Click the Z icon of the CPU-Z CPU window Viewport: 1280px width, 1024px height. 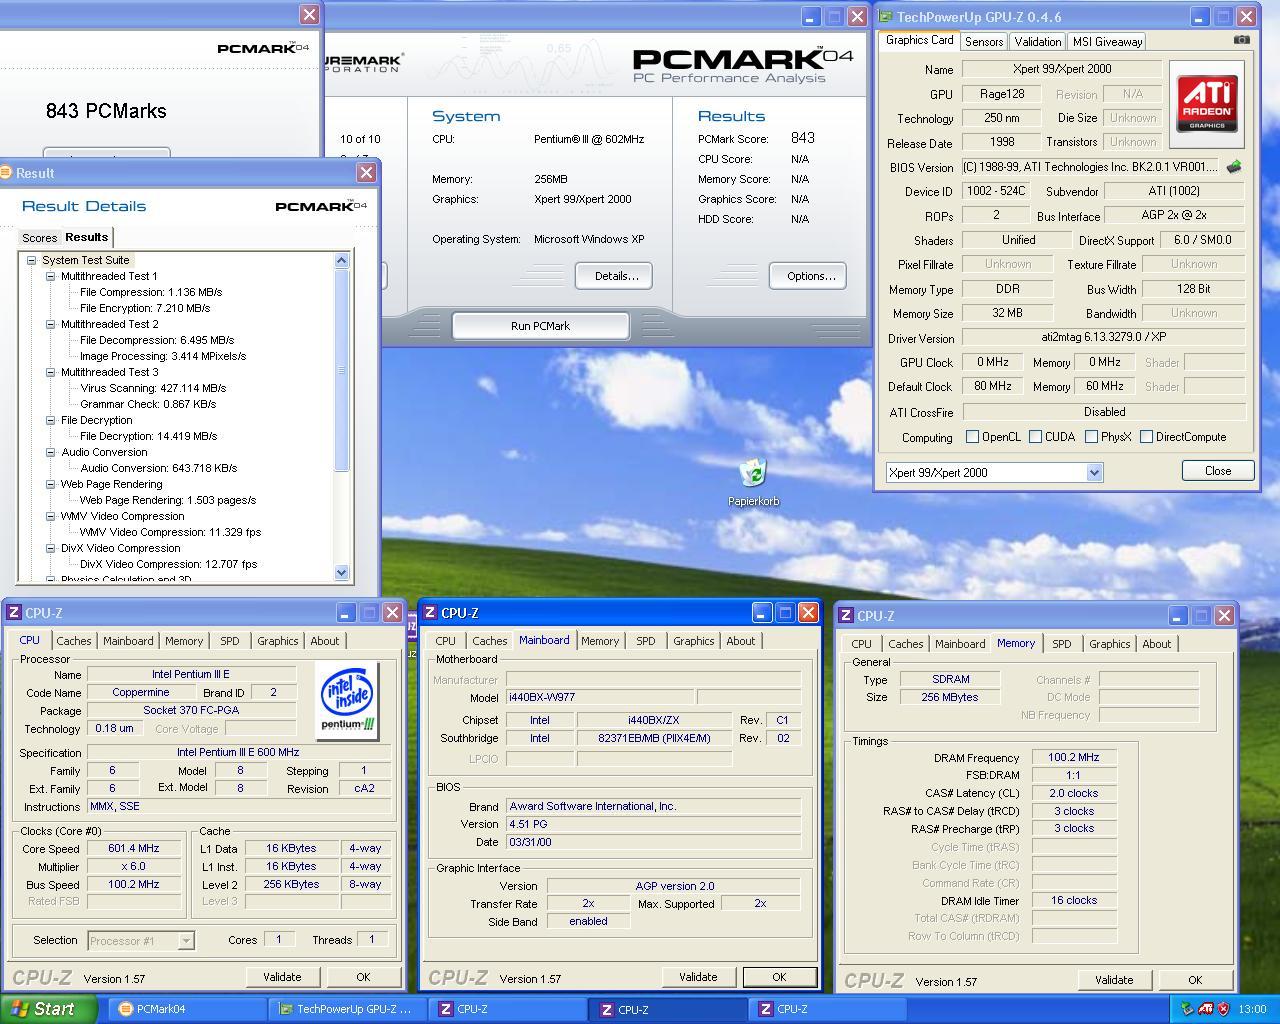coord(14,613)
